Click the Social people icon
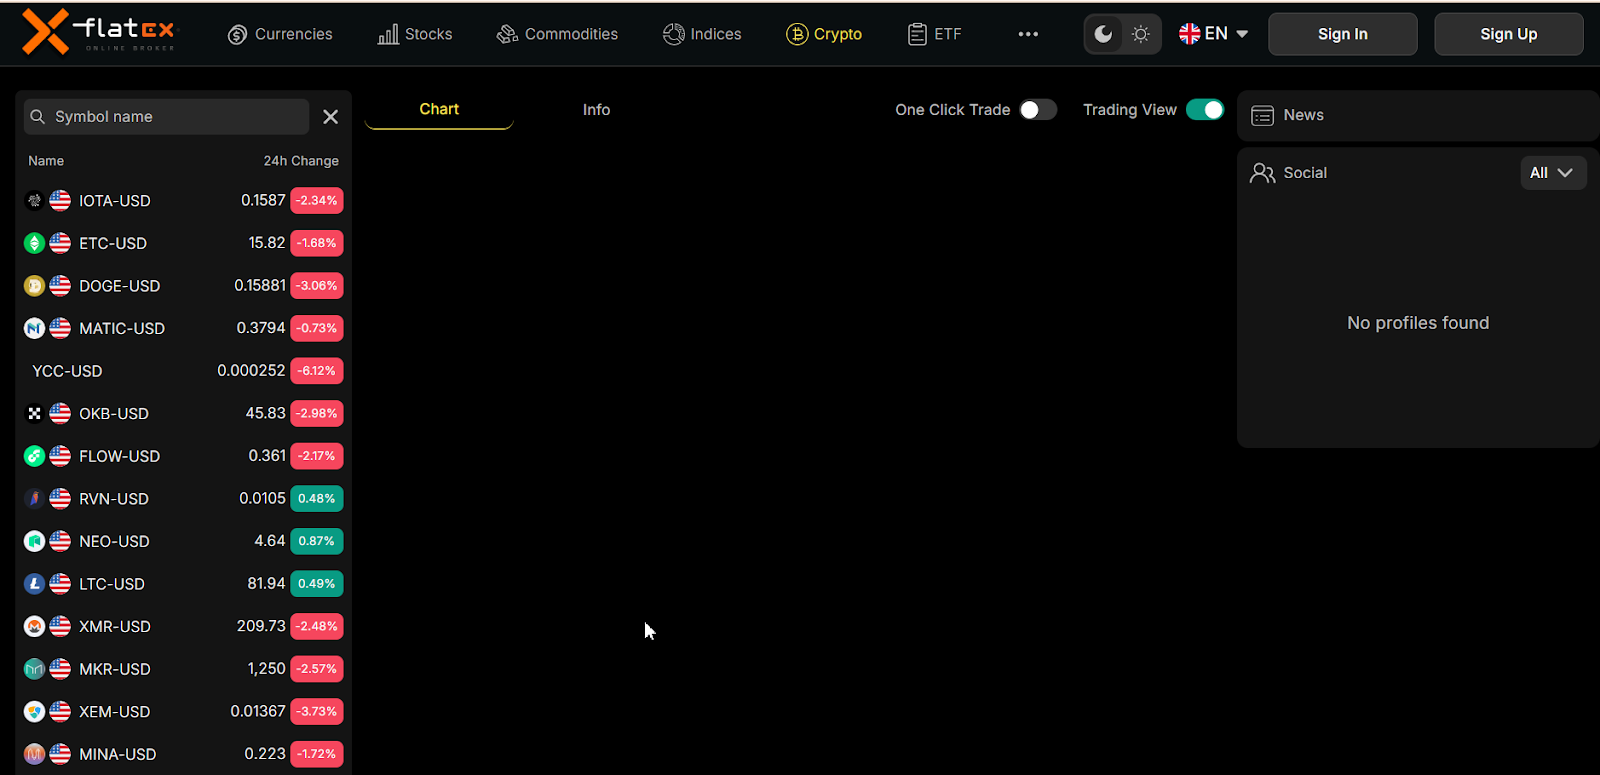Screen dimensions: 1600x775 click(1262, 173)
